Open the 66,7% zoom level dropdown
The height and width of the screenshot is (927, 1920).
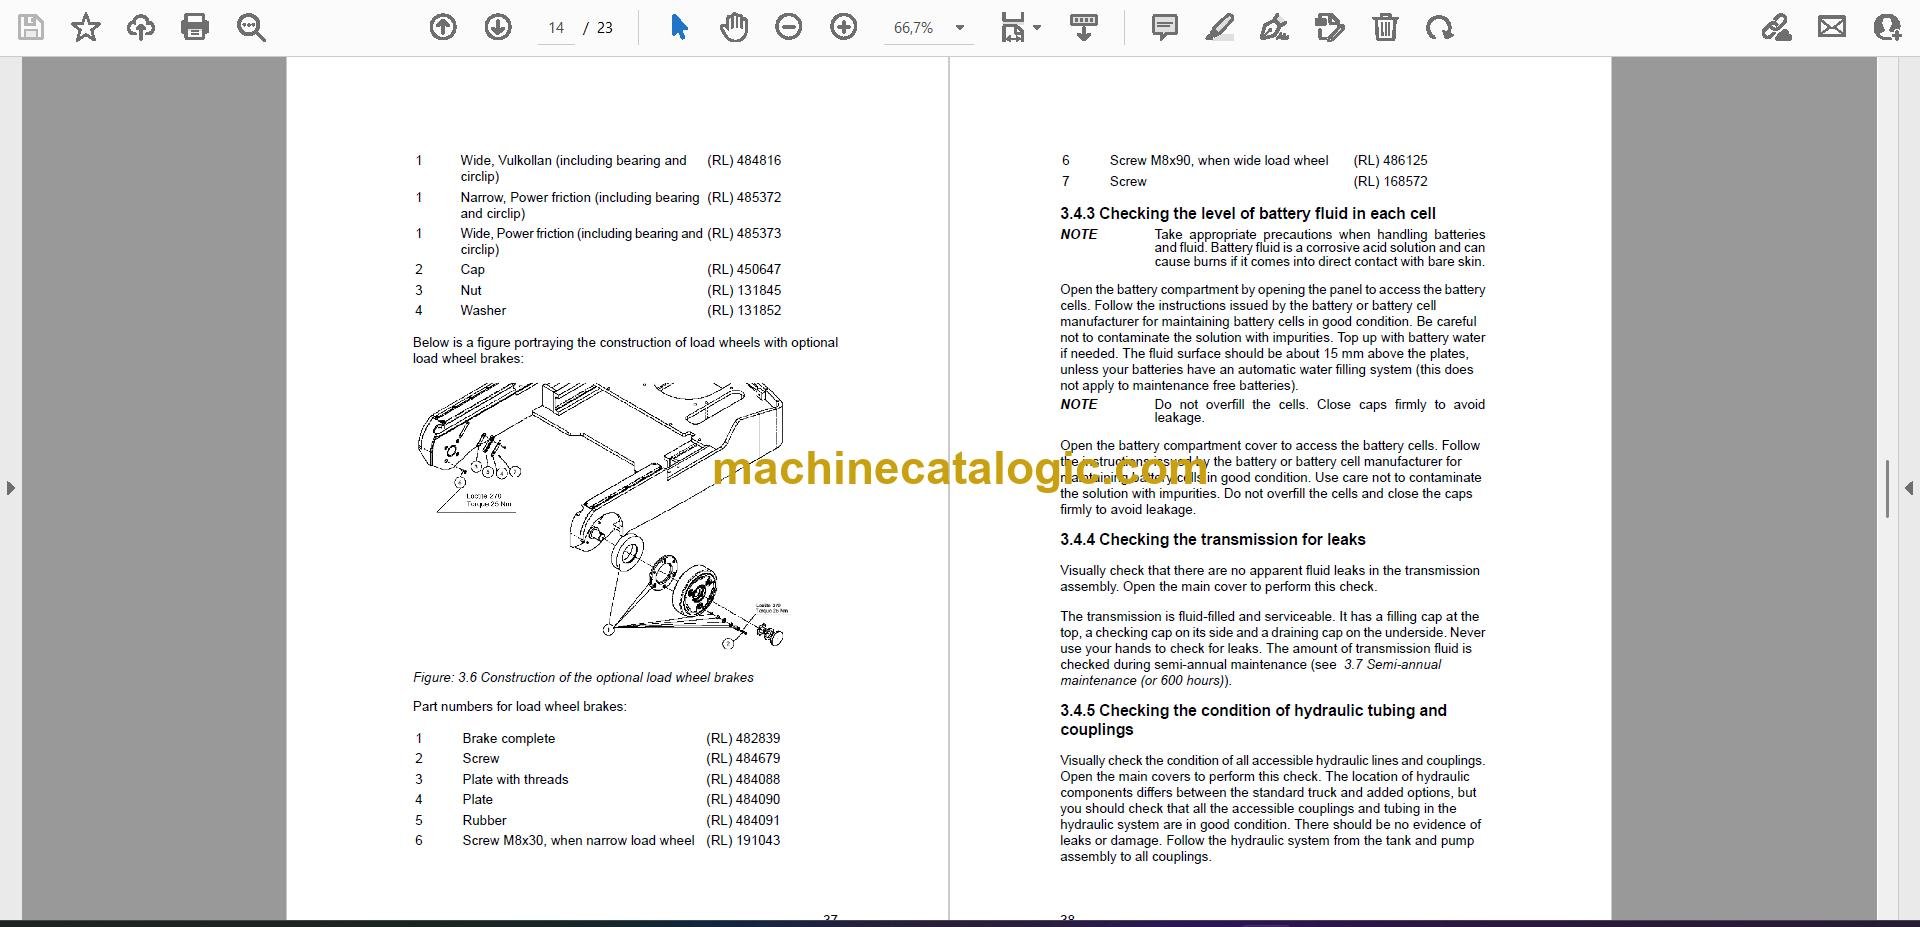point(928,28)
